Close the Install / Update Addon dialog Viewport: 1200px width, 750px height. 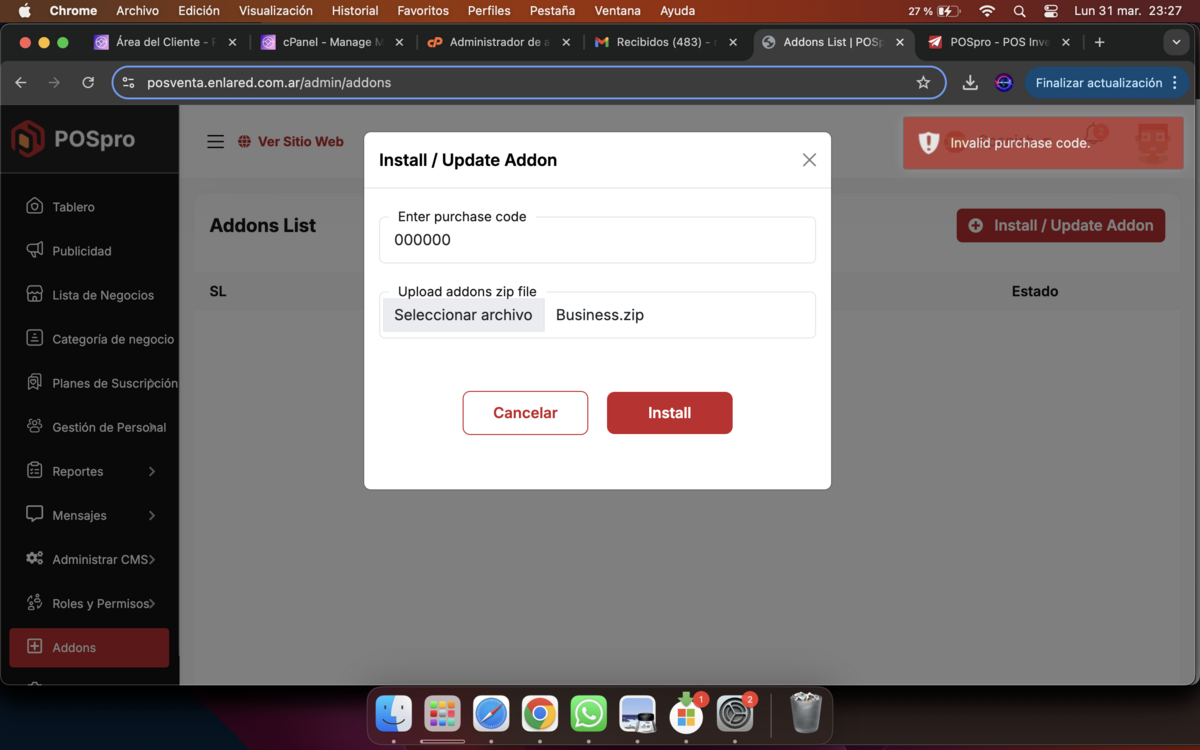(809, 160)
